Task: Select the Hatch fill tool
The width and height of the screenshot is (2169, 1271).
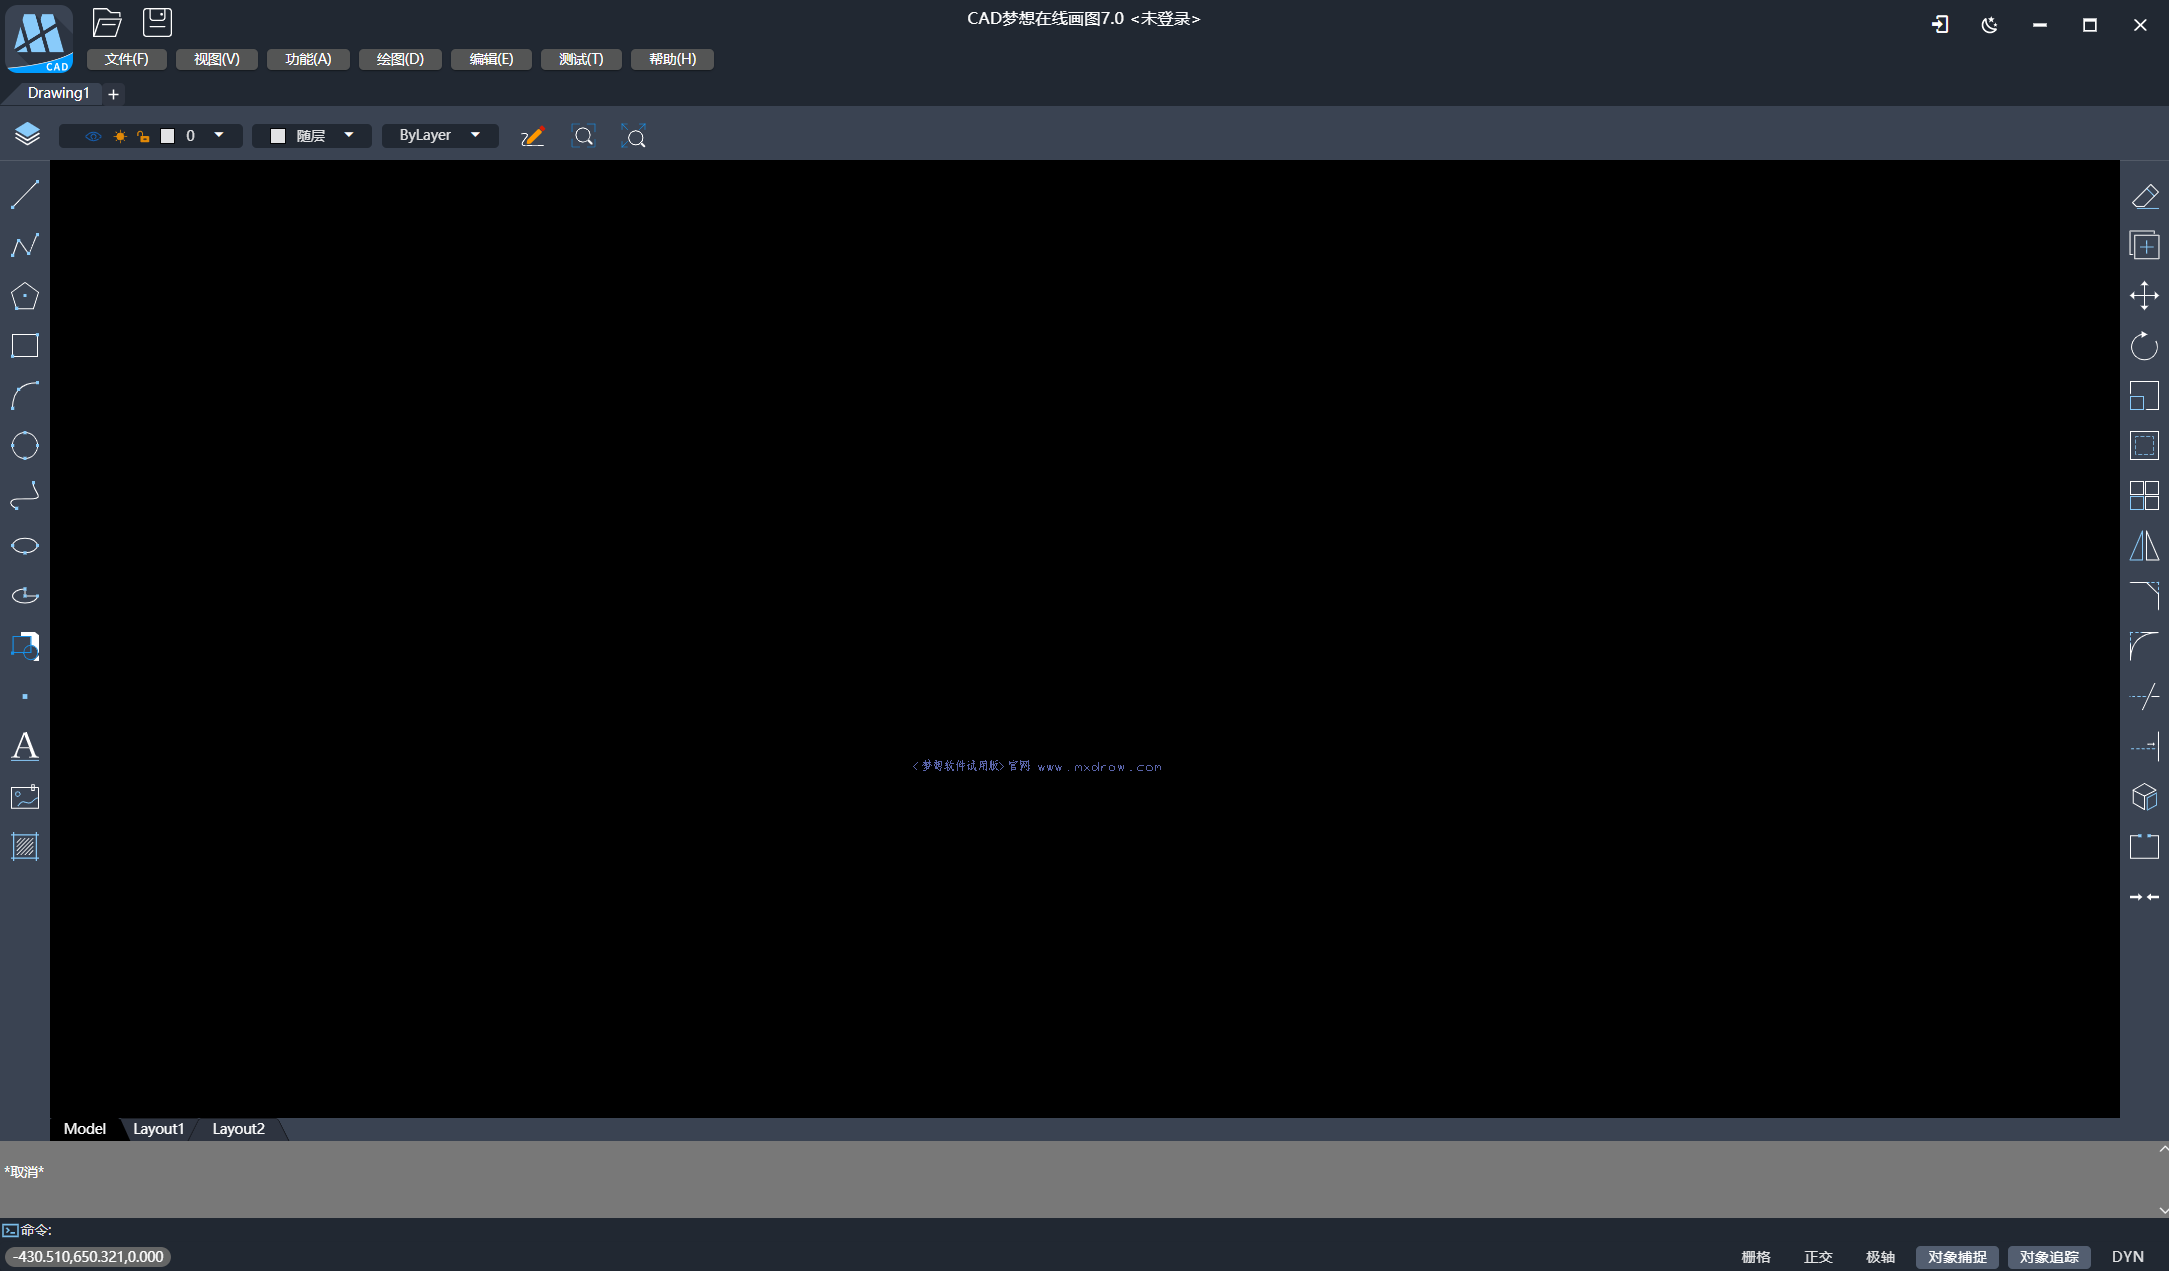Action: (x=25, y=847)
